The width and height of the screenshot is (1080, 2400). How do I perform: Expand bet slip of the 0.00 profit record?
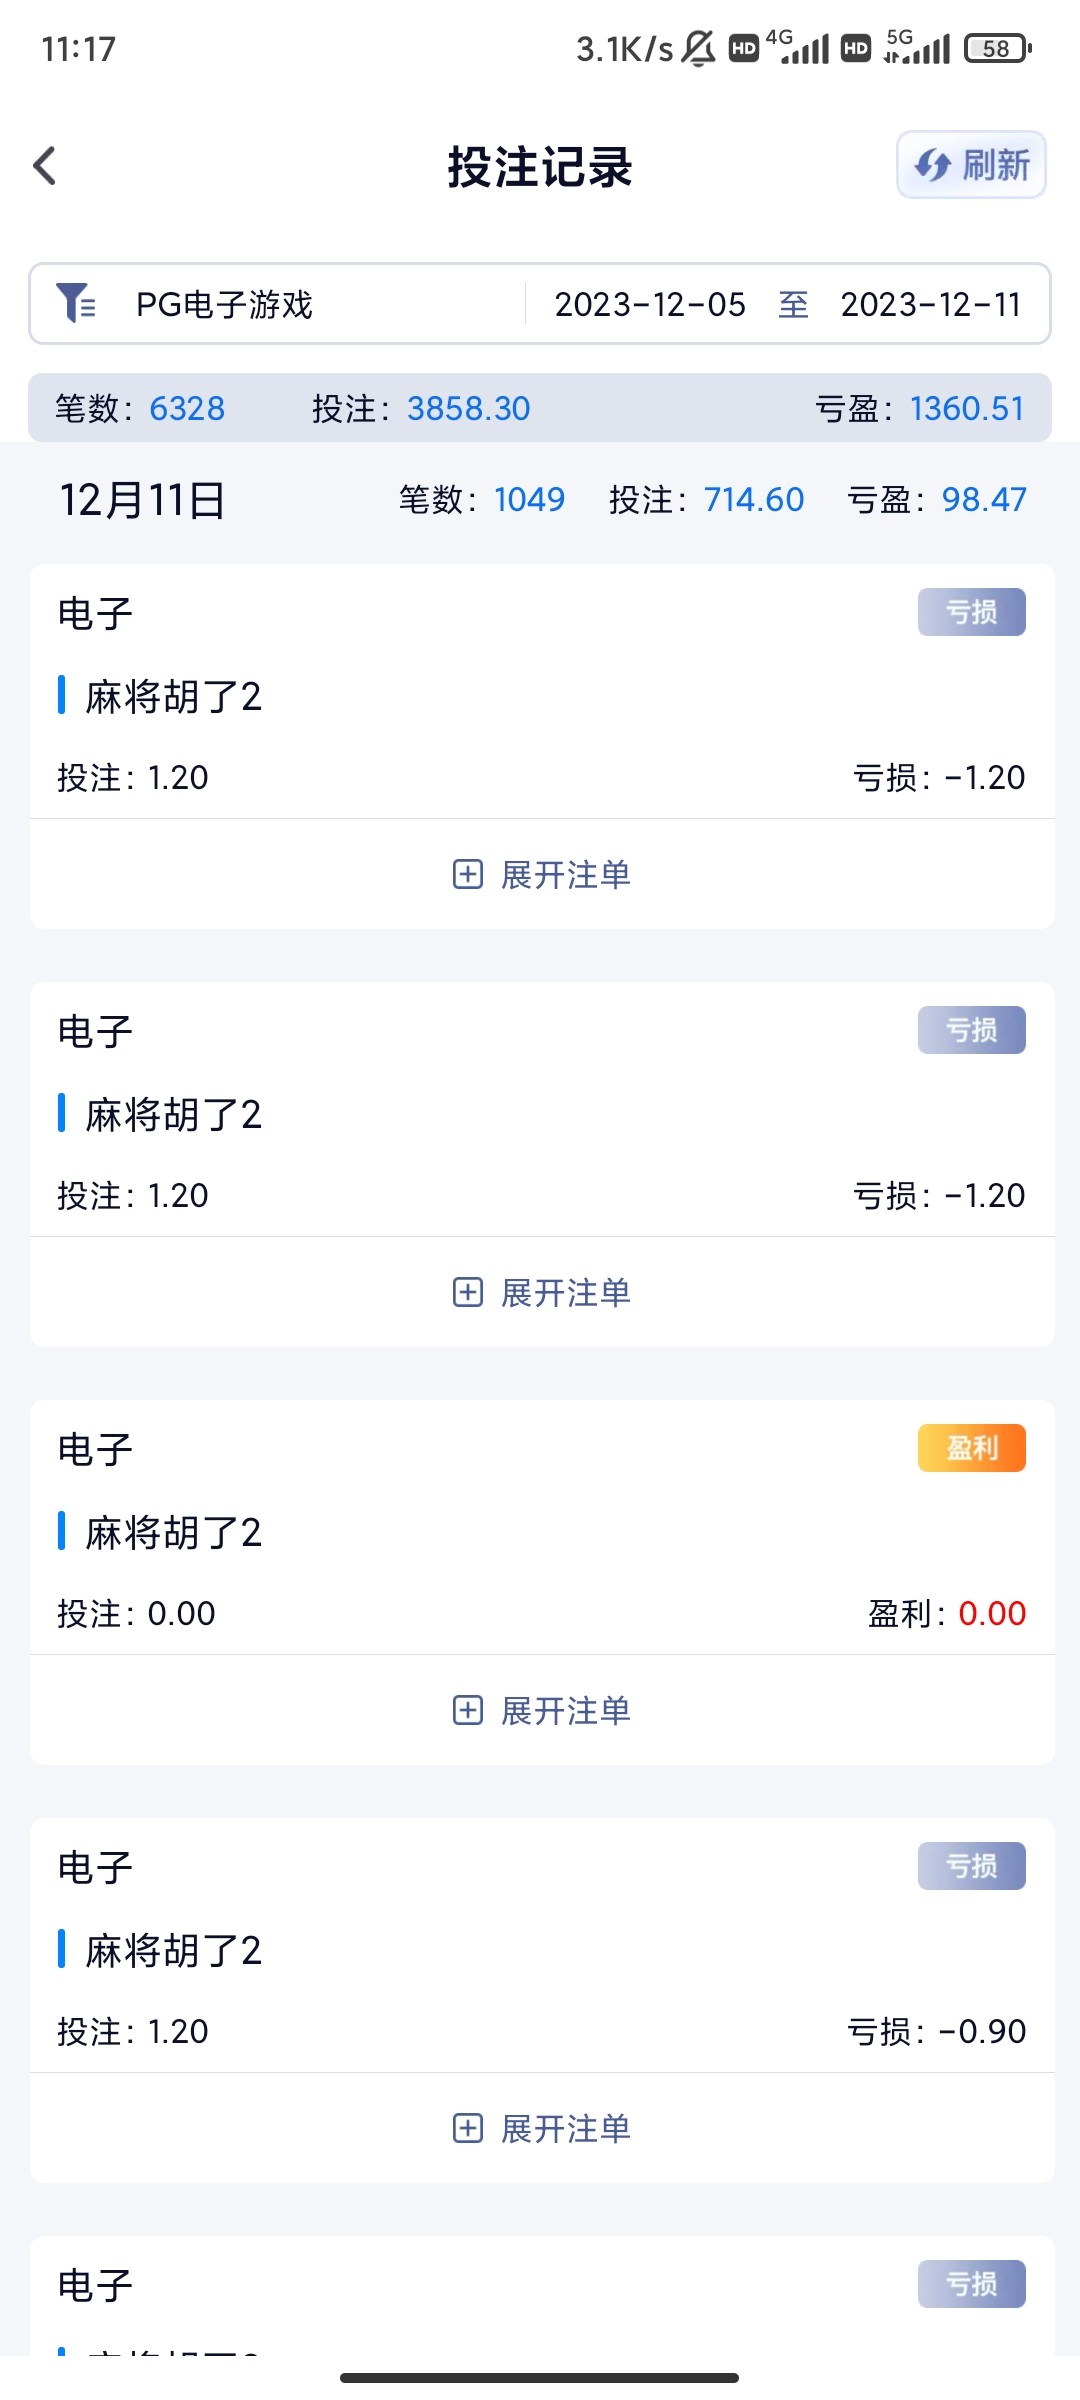tap(565, 1711)
